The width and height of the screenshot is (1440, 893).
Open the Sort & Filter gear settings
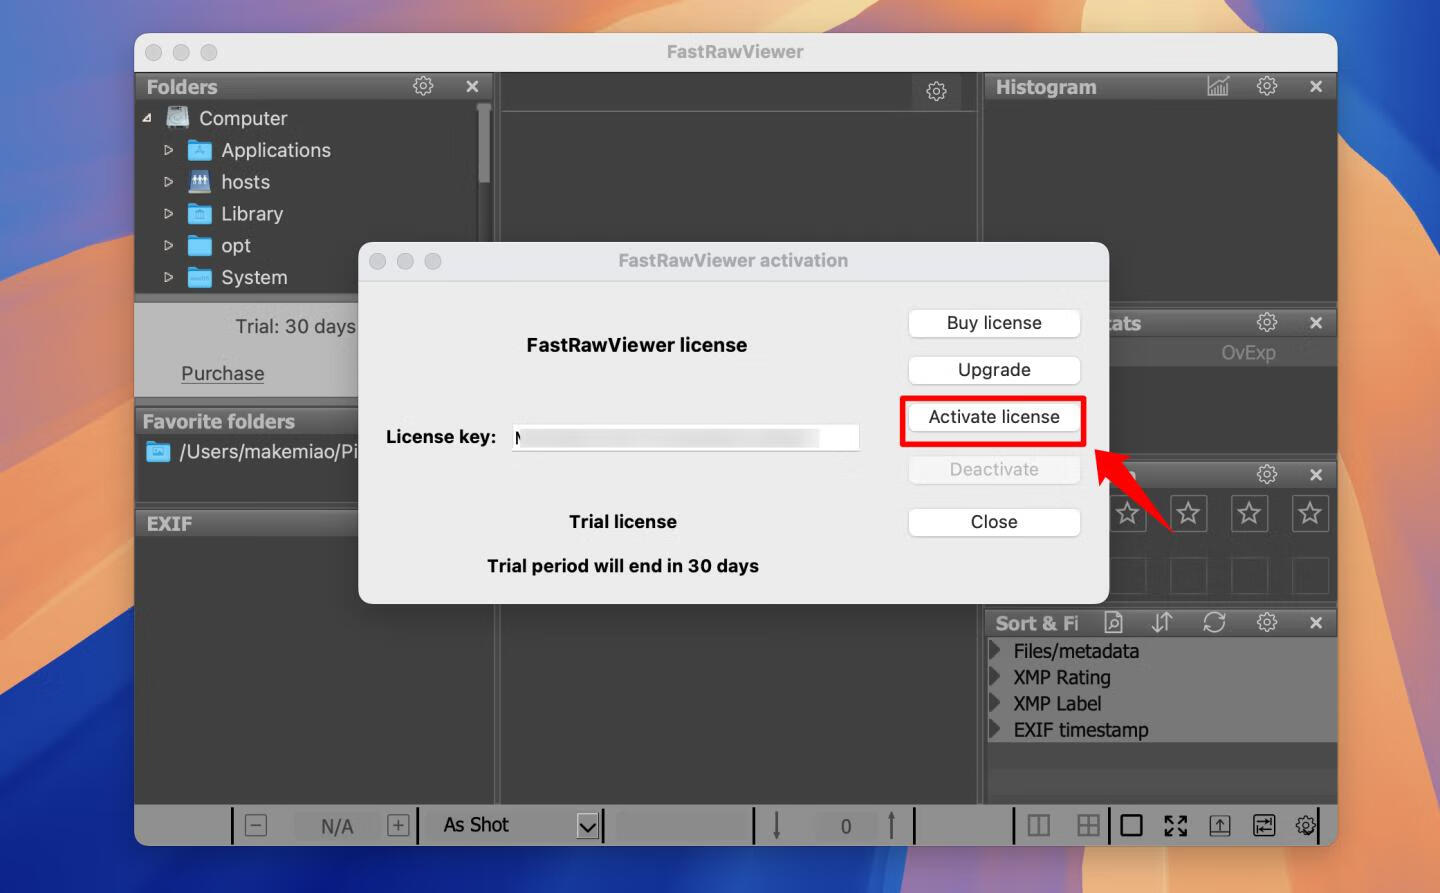[x=1267, y=622]
